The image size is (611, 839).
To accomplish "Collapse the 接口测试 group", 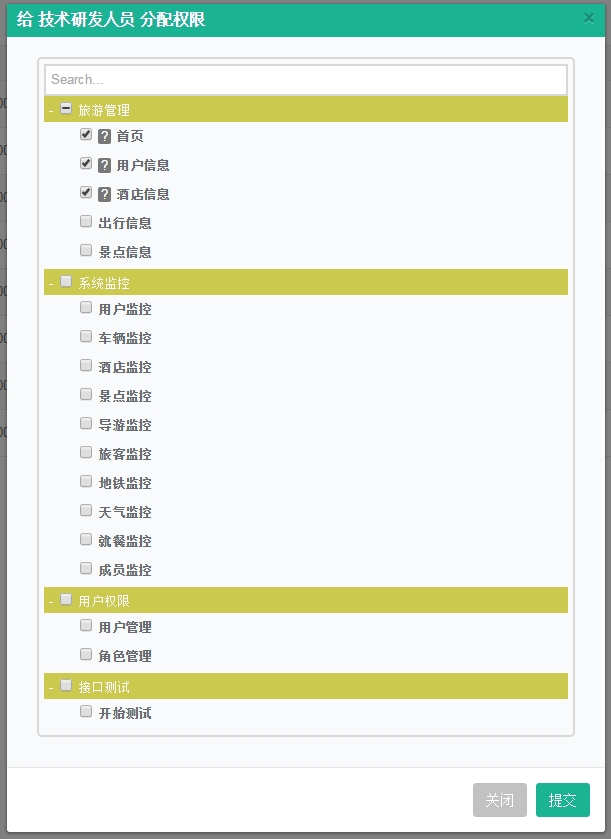I will [50, 686].
